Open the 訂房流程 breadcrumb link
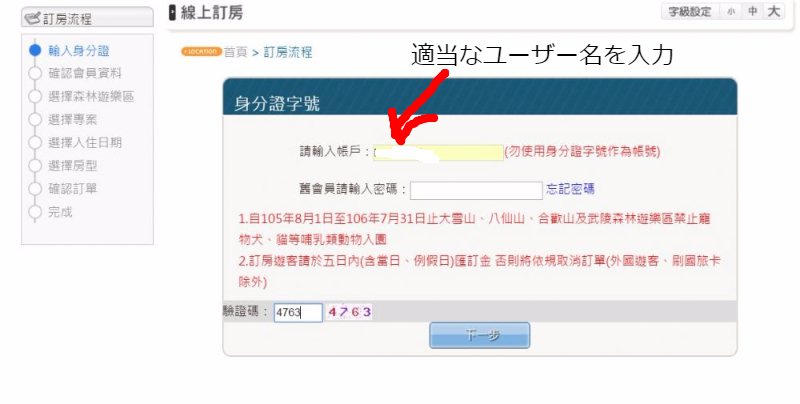800x404 pixels. (x=288, y=52)
